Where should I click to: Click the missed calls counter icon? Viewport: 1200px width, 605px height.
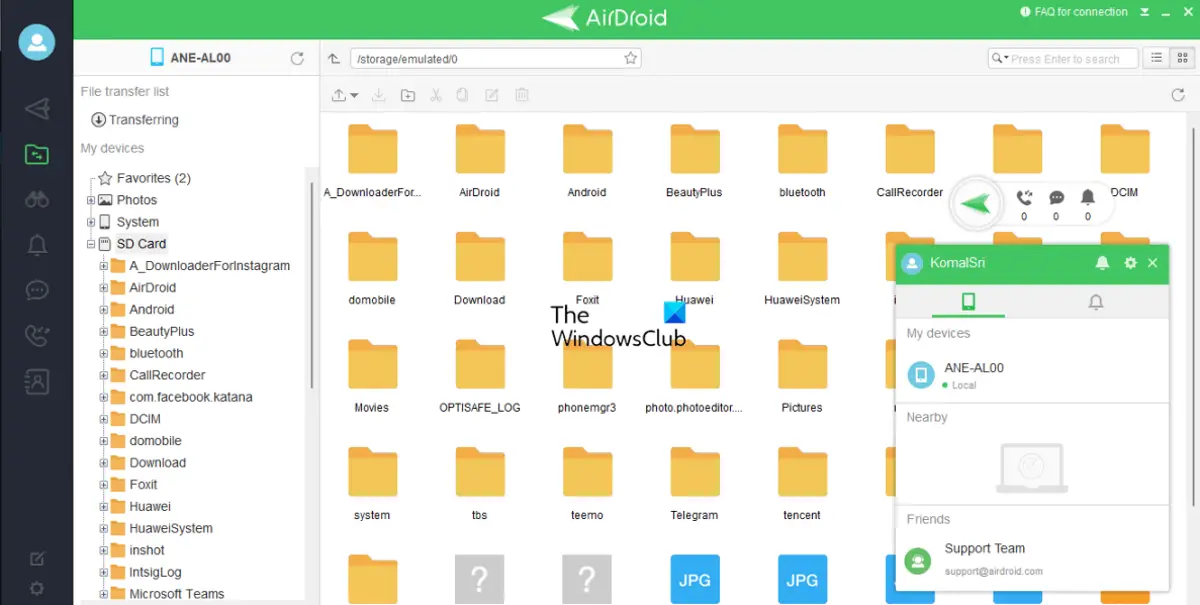(1024, 198)
